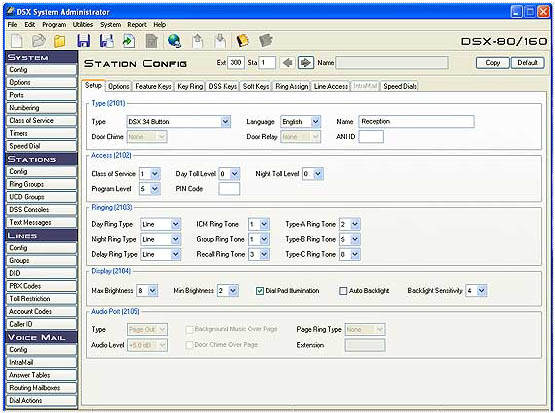Screen dimensions: 555x413
Task: Open Routing Mailboxes in Voice Mail sidebar
Action: coord(41,388)
